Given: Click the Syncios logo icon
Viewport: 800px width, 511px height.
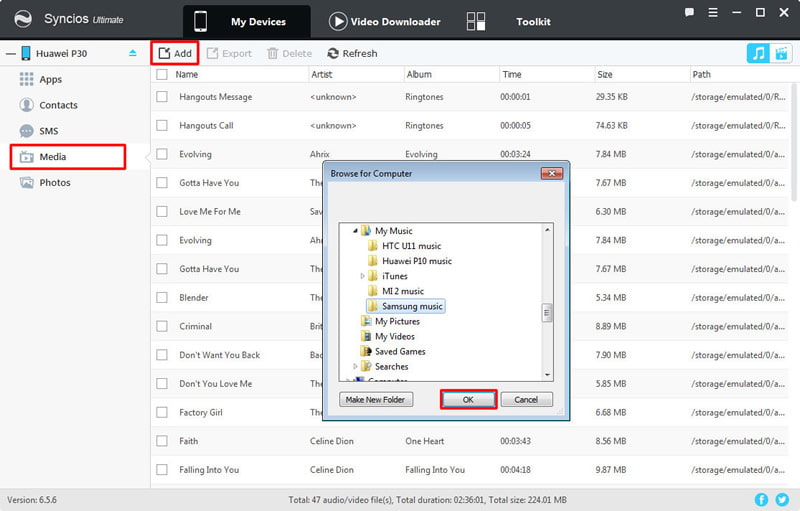Looking at the screenshot, I should (x=22, y=19).
